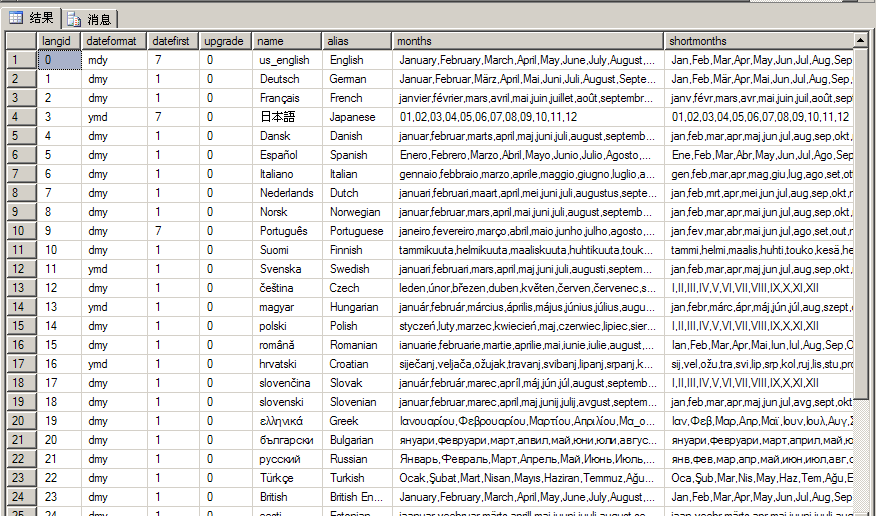The width and height of the screenshot is (876, 516).
Task: Select the shortmonths cell starting with gen,feb
Action: pos(759,174)
